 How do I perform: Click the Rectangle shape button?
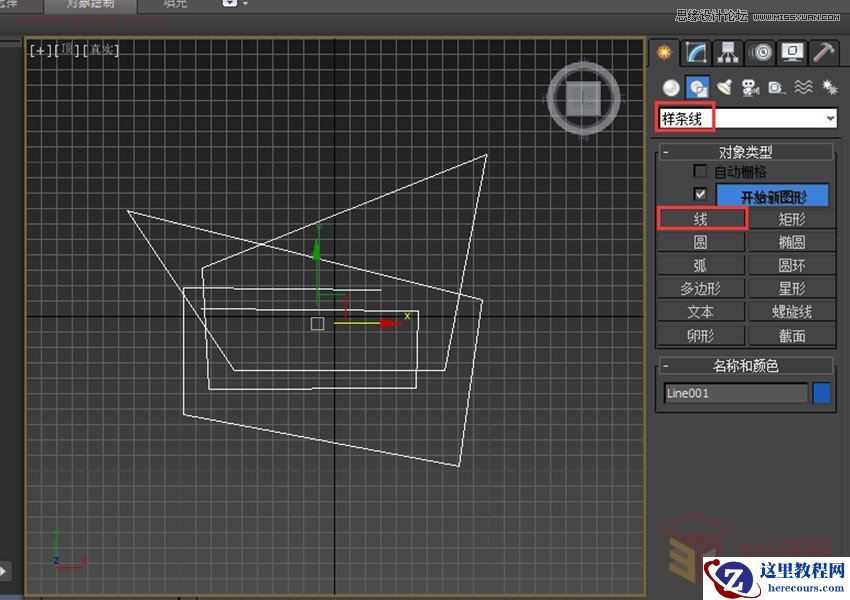point(791,218)
